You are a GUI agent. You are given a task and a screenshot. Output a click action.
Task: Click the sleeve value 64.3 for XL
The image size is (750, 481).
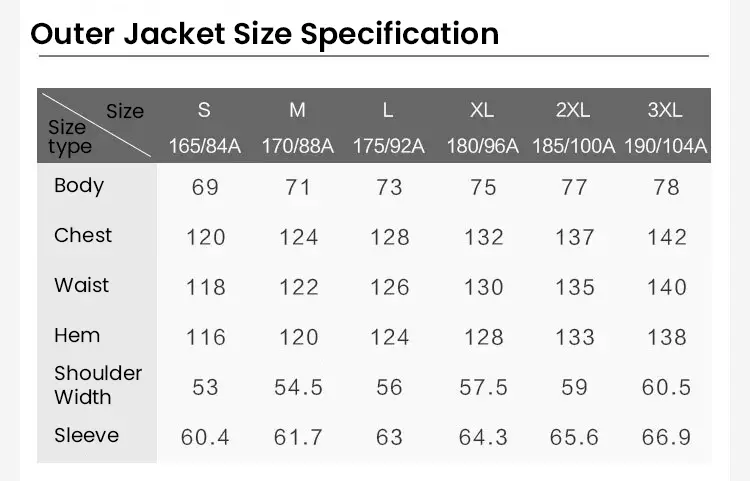[x=483, y=437]
